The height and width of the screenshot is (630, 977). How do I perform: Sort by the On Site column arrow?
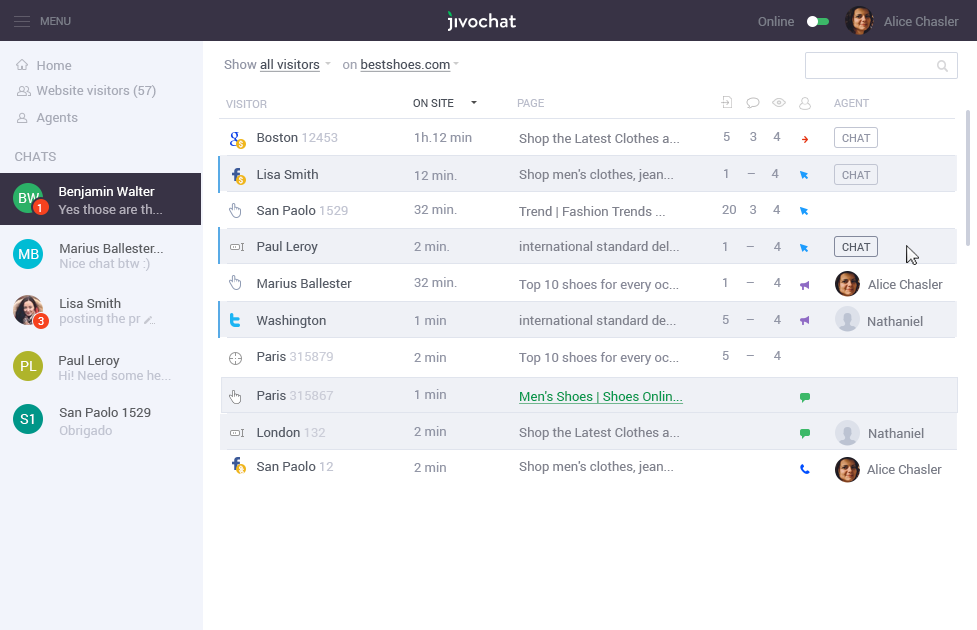[x=474, y=103]
